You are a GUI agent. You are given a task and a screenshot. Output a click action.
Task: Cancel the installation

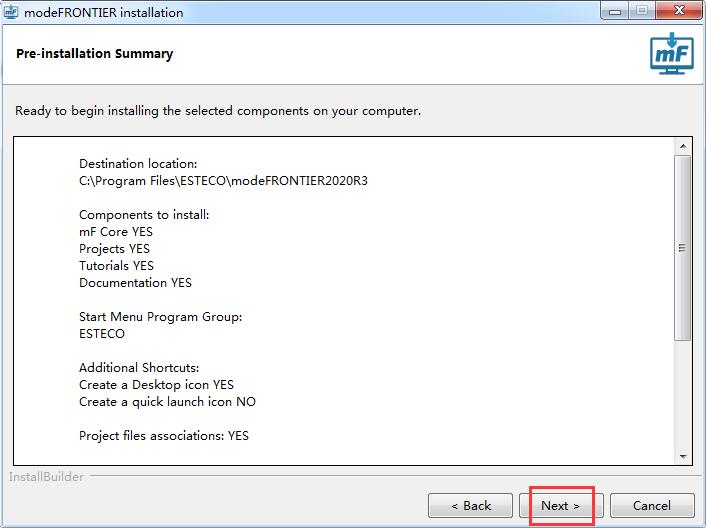click(652, 506)
